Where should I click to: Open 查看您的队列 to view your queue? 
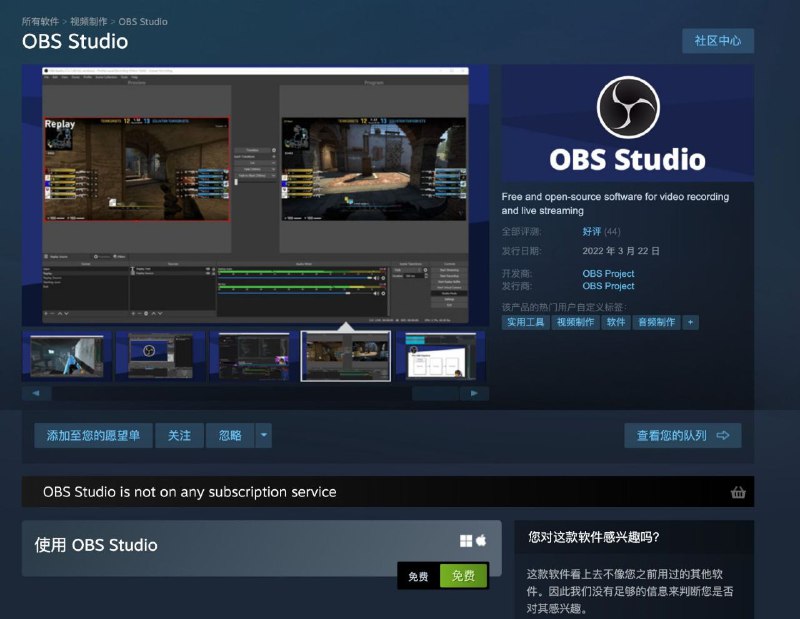pos(682,435)
